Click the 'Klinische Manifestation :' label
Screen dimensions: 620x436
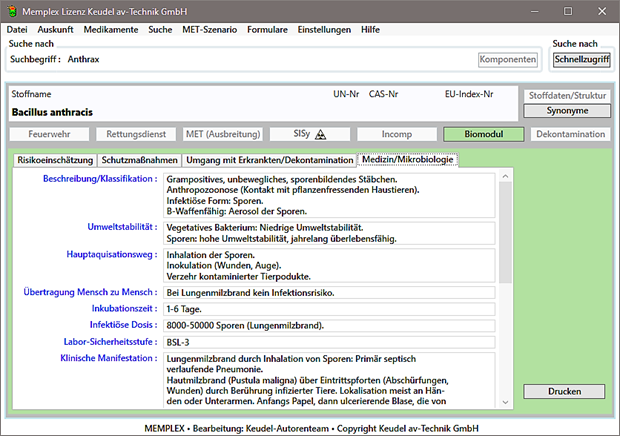click(x=109, y=358)
